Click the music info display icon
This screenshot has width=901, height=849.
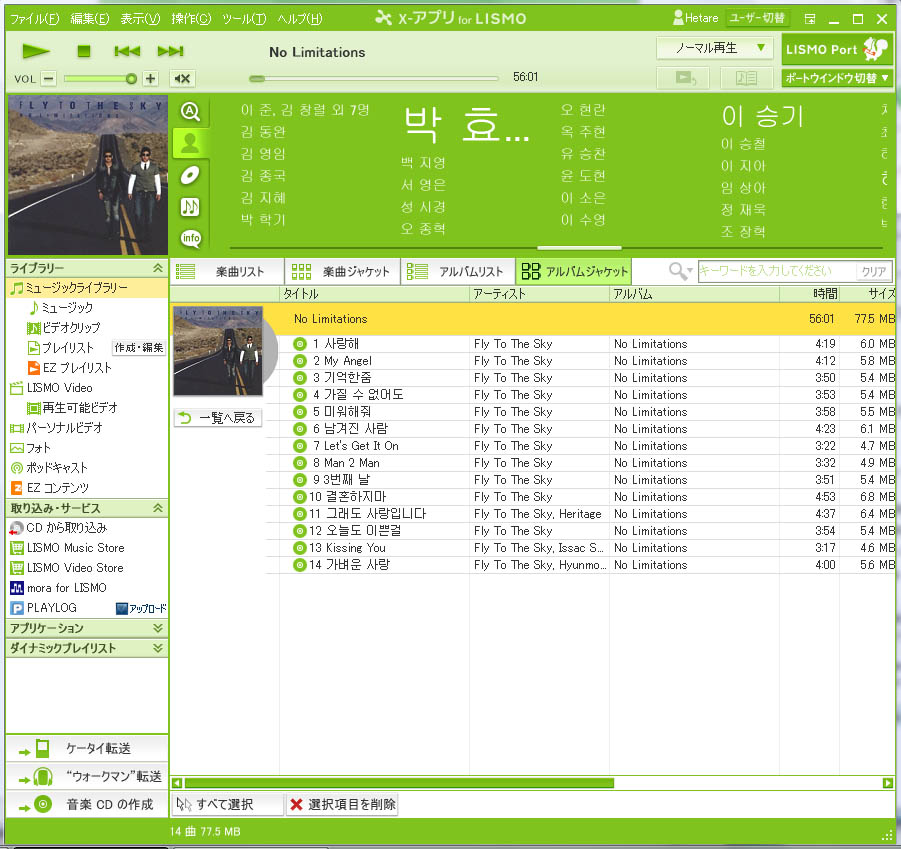[x=746, y=78]
